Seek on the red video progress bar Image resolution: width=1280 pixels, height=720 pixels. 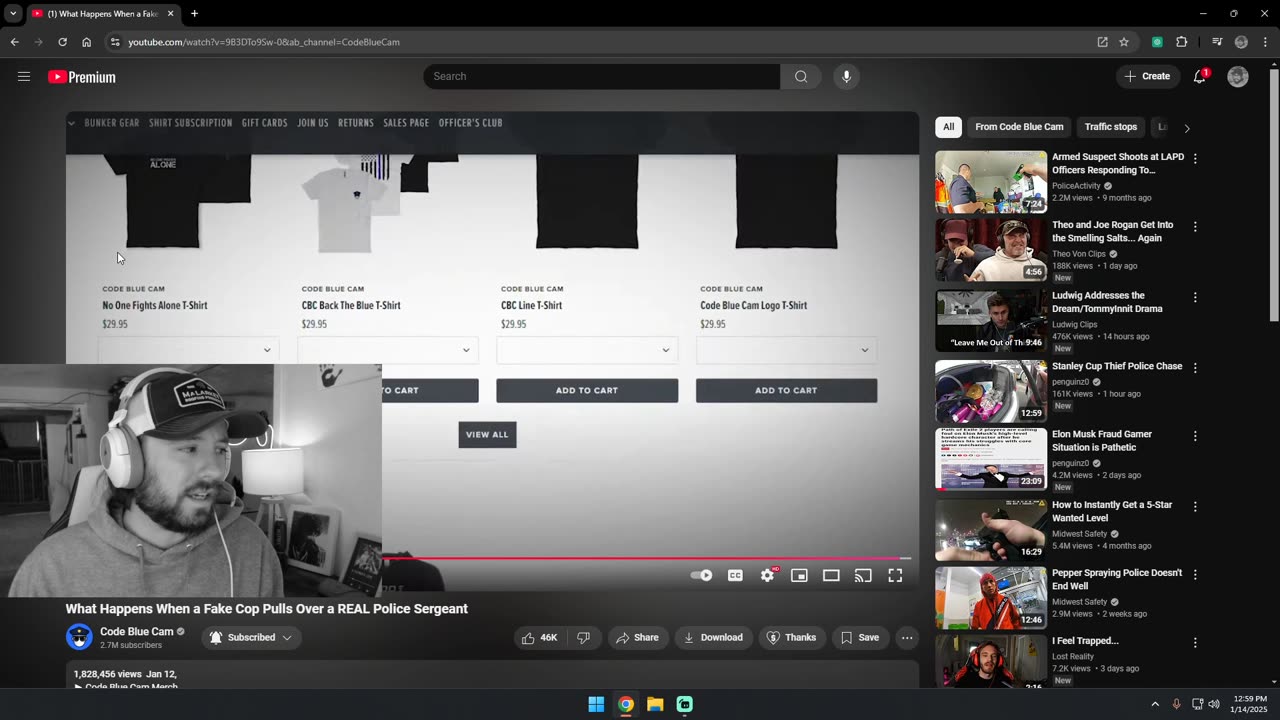646,558
